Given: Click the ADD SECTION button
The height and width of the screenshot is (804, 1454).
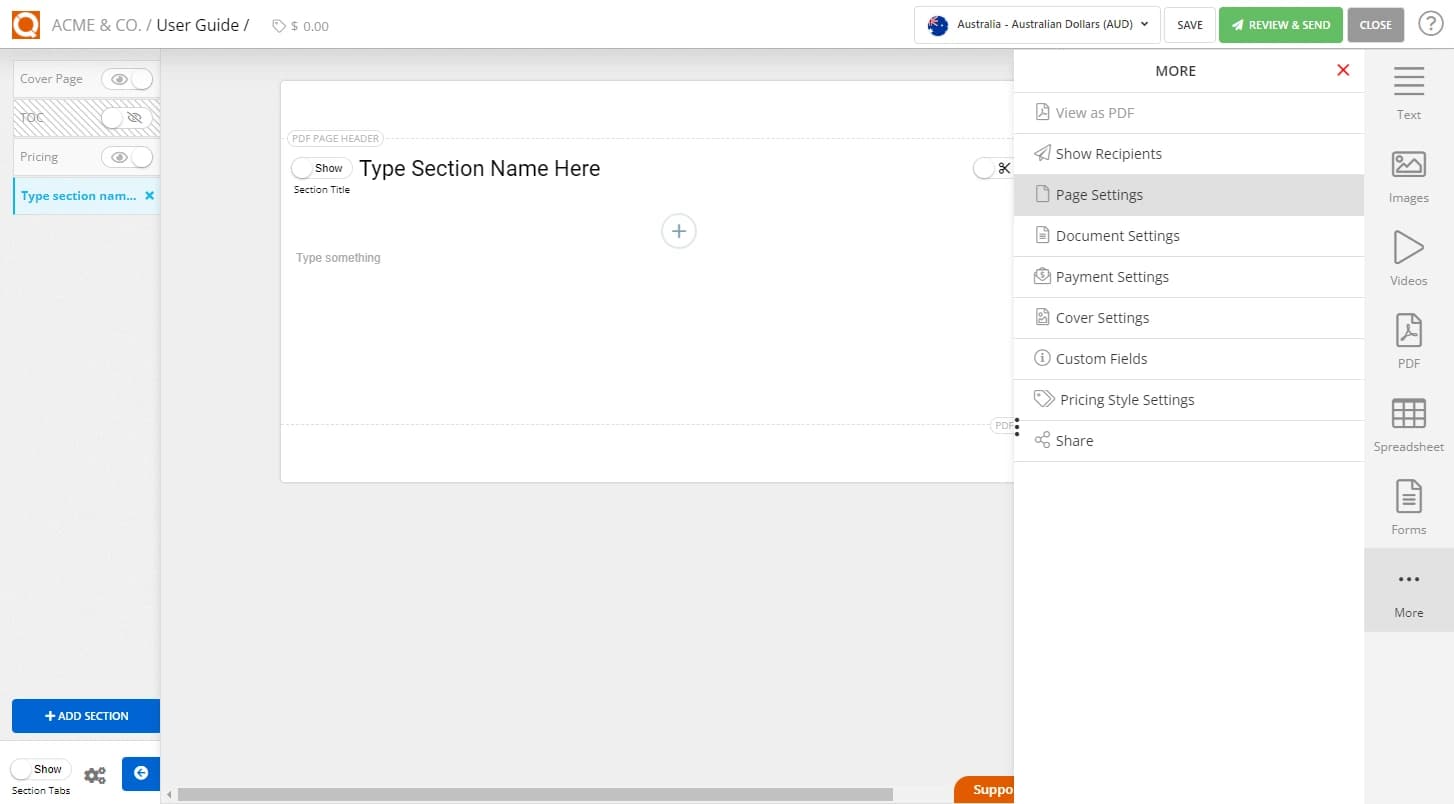Looking at the screenshot, I should point(86,716).
